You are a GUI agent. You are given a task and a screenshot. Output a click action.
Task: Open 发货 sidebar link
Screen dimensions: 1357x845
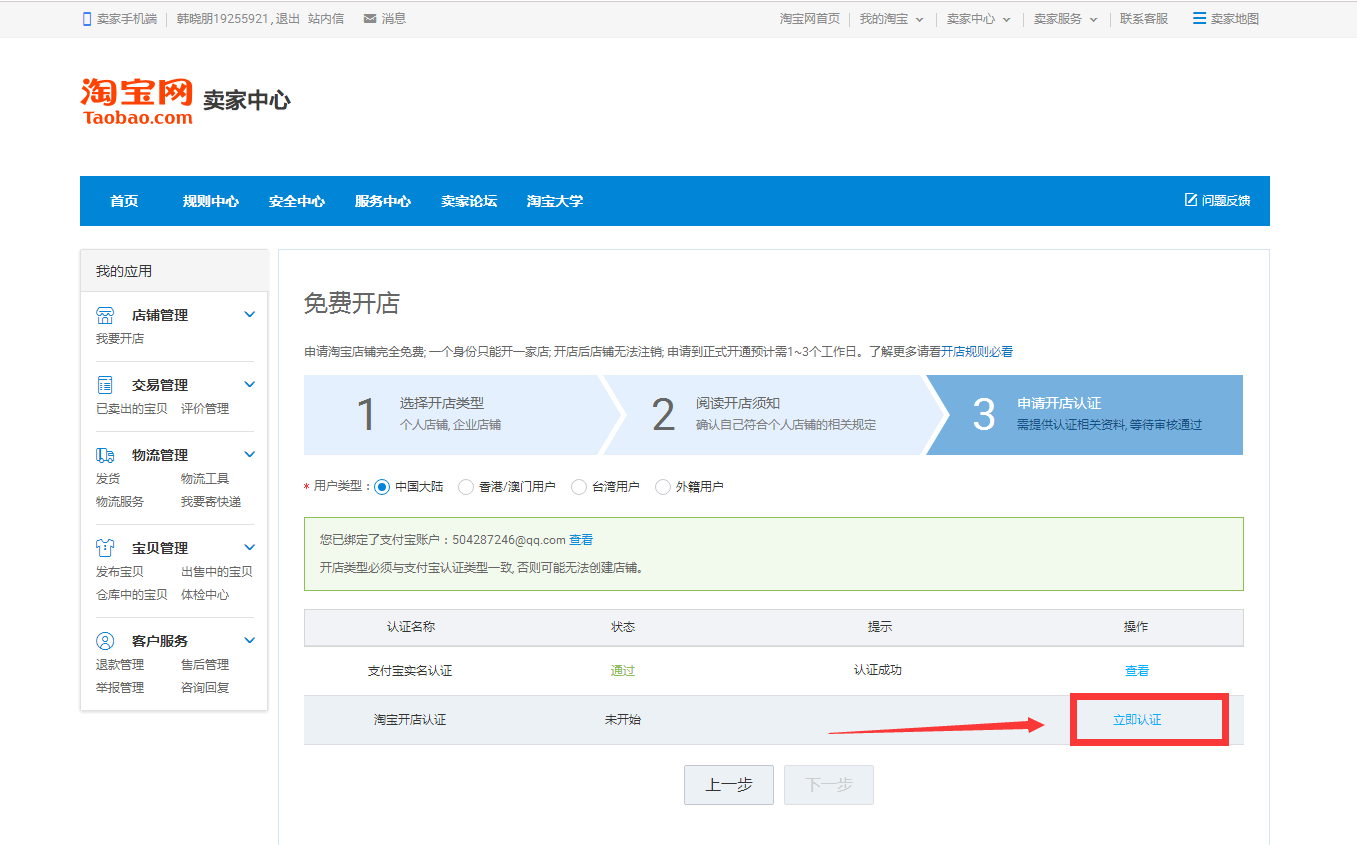point(108,479)
